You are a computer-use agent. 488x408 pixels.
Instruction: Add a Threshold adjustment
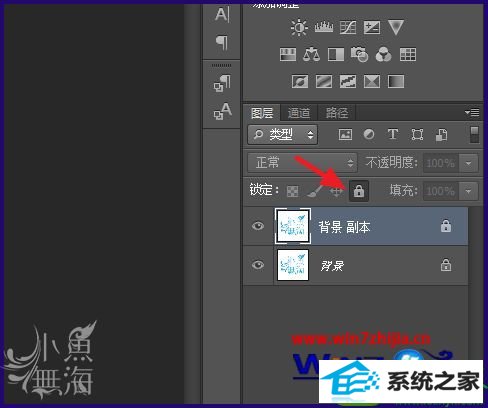coord(348,81)
